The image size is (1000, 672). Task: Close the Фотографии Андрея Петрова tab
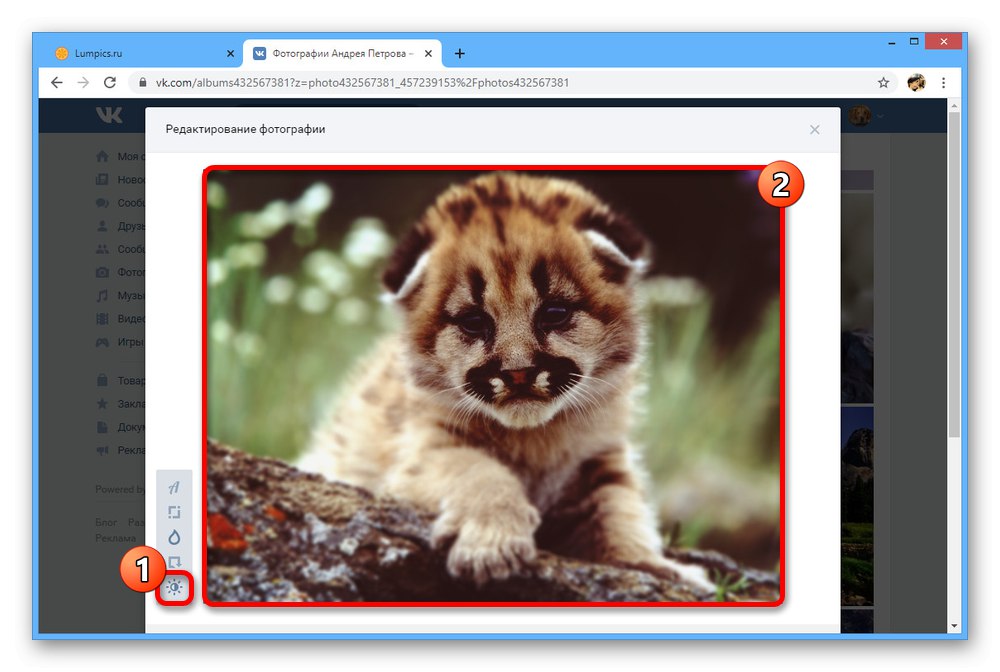pos(429,54)
